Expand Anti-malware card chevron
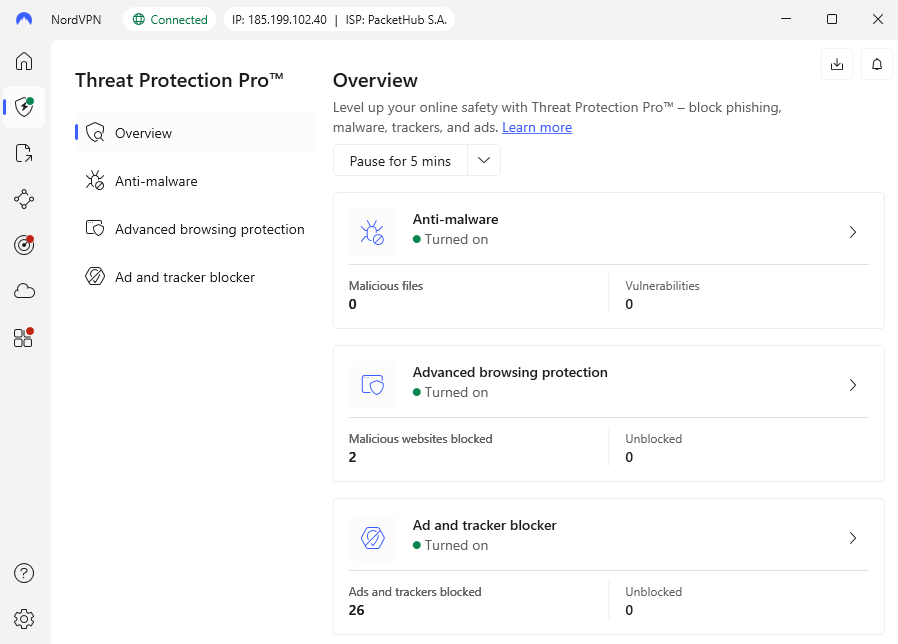Image resolution: width=898 pixels, height=644 pixels. point(853,232)
